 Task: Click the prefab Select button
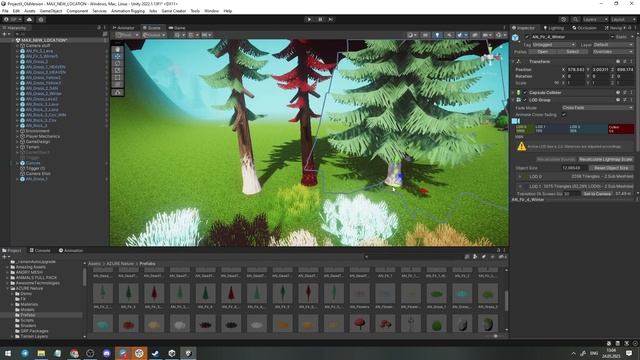572,52
